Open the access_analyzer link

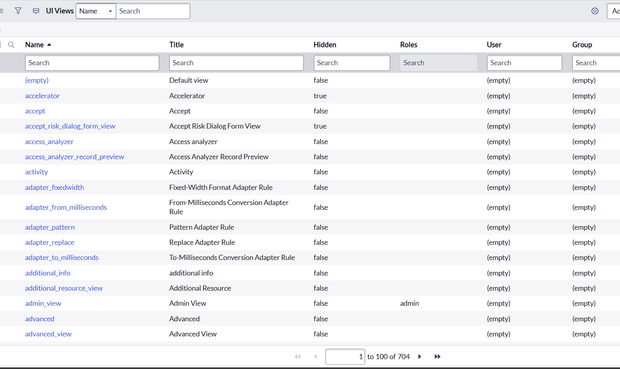pyautogui.click(x=49, y=142)
